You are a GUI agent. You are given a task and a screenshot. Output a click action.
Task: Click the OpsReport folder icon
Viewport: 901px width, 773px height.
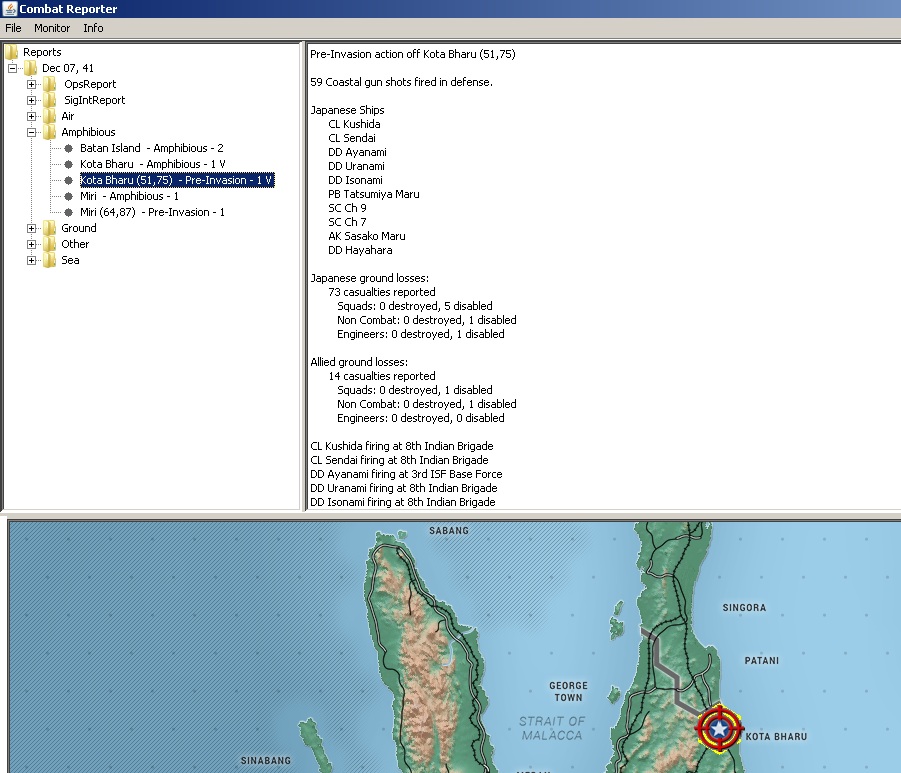coord(50,84)
